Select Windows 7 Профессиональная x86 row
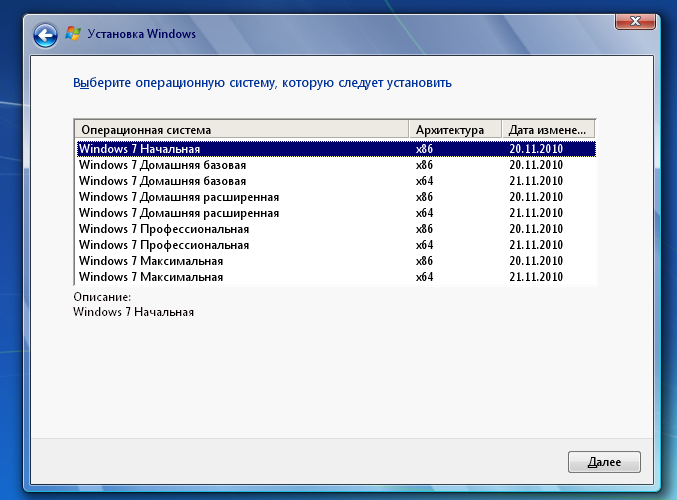 [336, 228]
